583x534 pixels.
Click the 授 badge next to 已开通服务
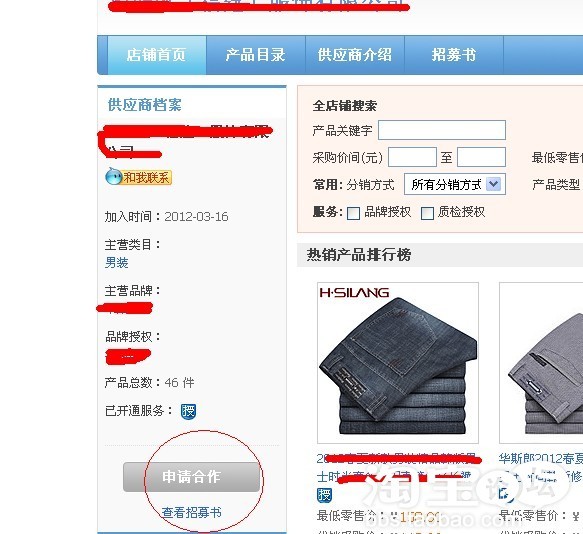188,411
